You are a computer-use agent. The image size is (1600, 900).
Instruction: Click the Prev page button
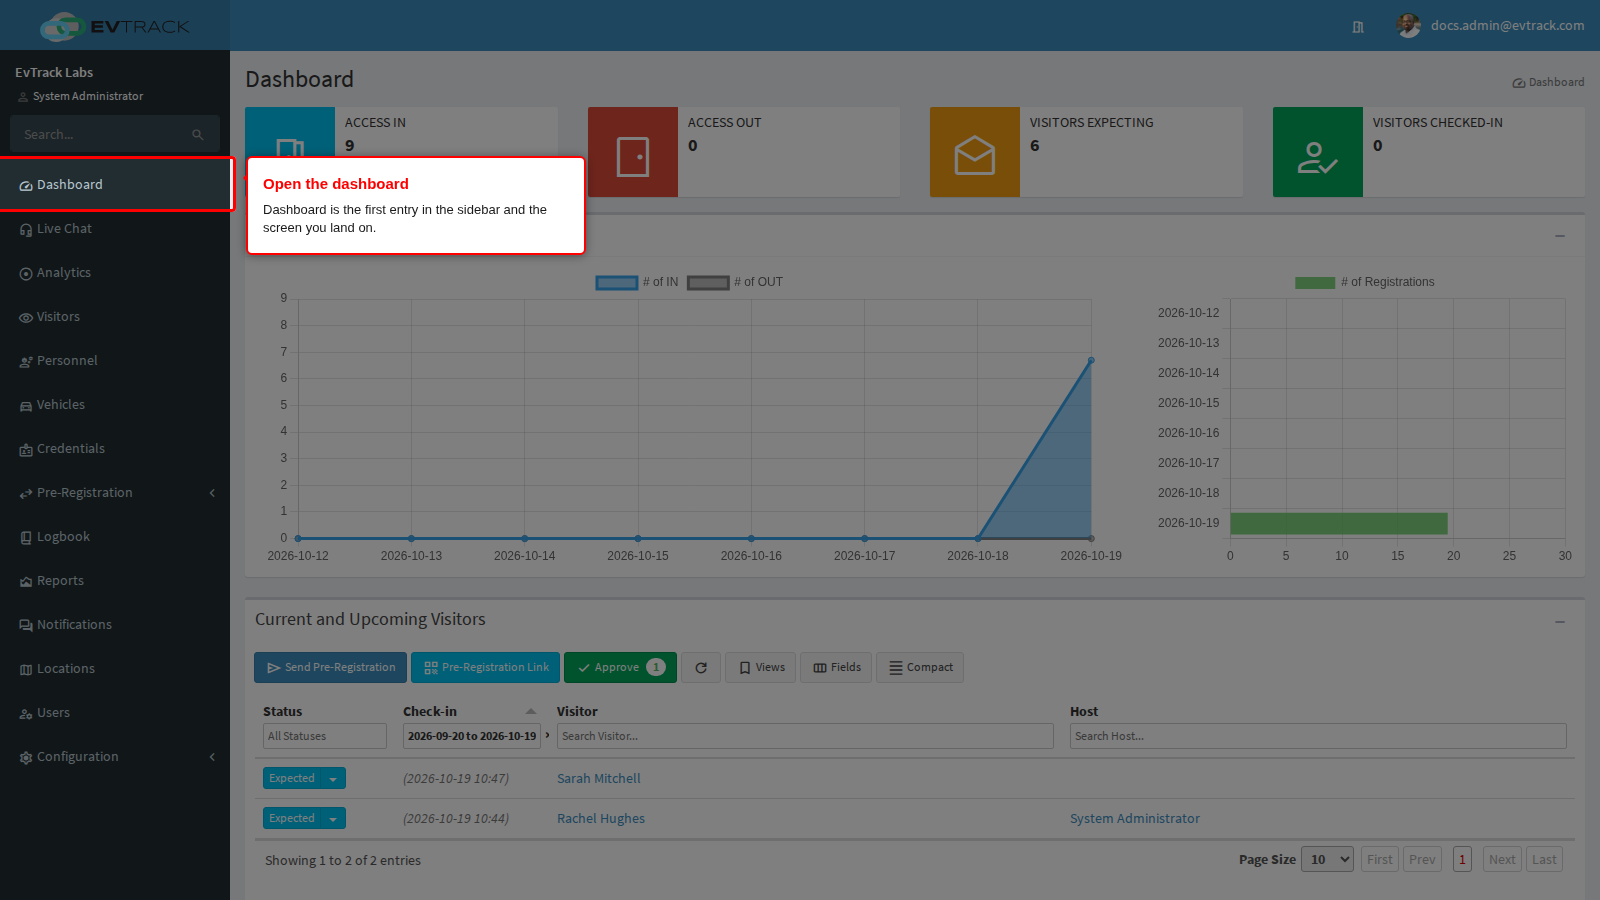pos(1422,859)
